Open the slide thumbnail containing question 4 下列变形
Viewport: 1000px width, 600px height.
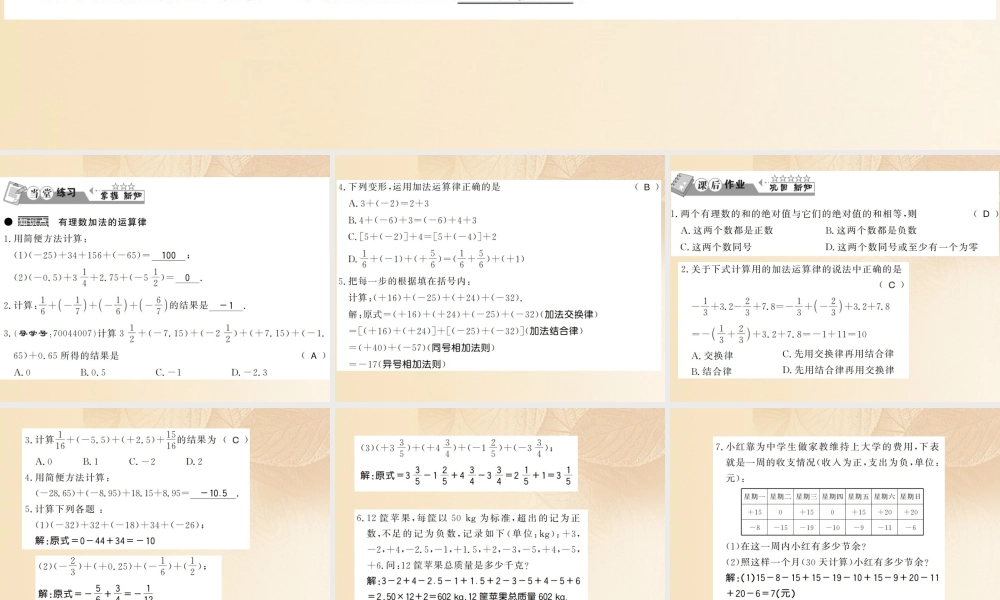tap(500, 278)
